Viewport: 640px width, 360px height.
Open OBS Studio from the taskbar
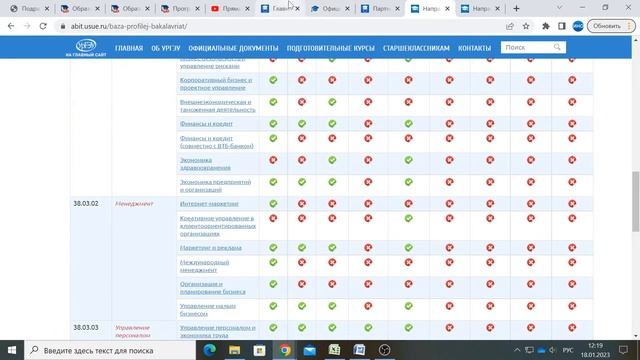pos(384,350)
